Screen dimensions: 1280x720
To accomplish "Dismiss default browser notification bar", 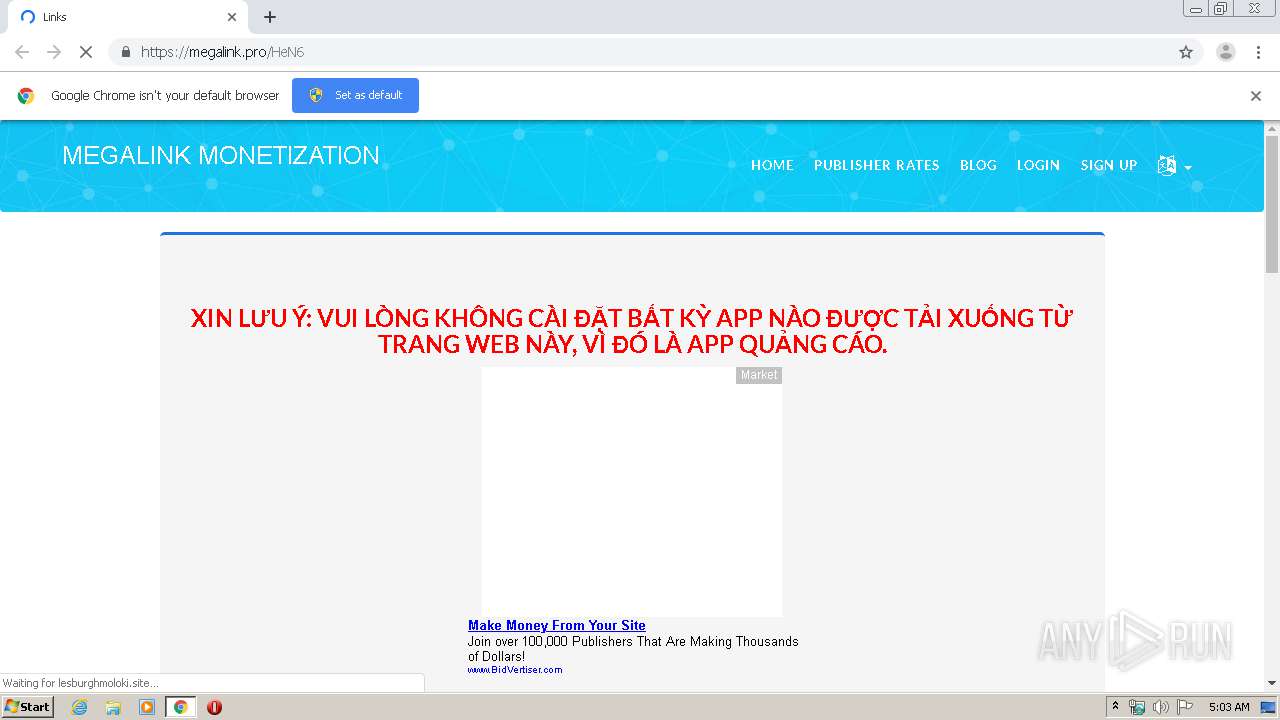I will coord(1256,96).
